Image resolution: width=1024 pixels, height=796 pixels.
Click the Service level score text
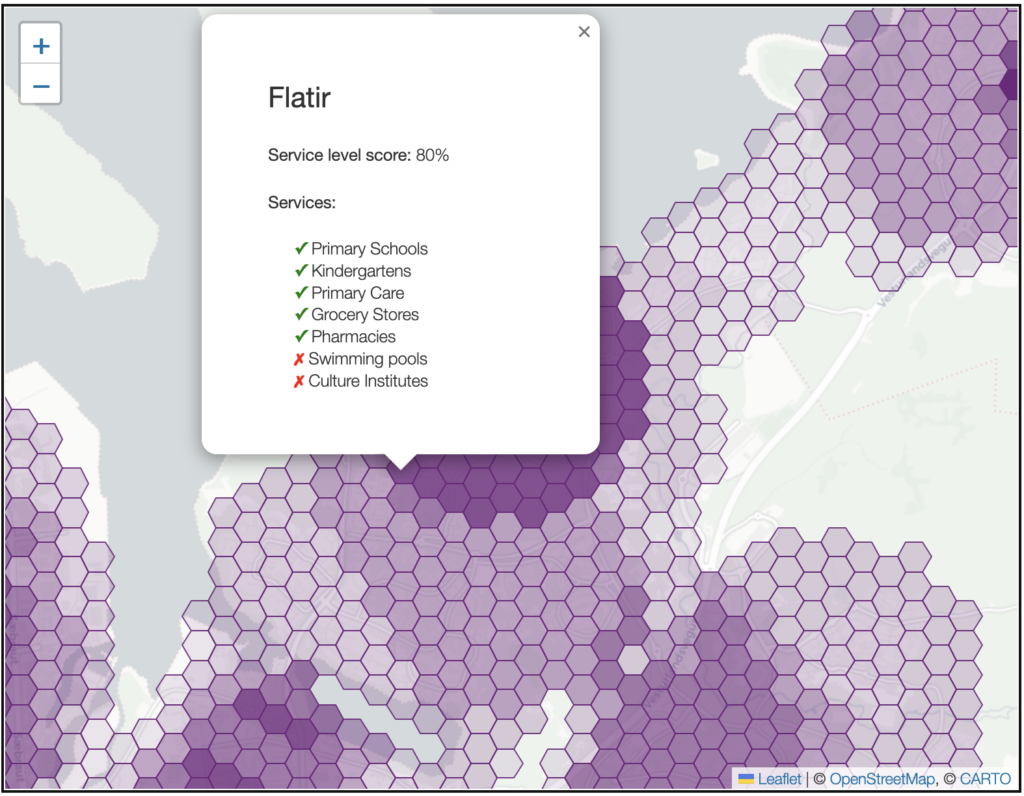click(358, 155)
